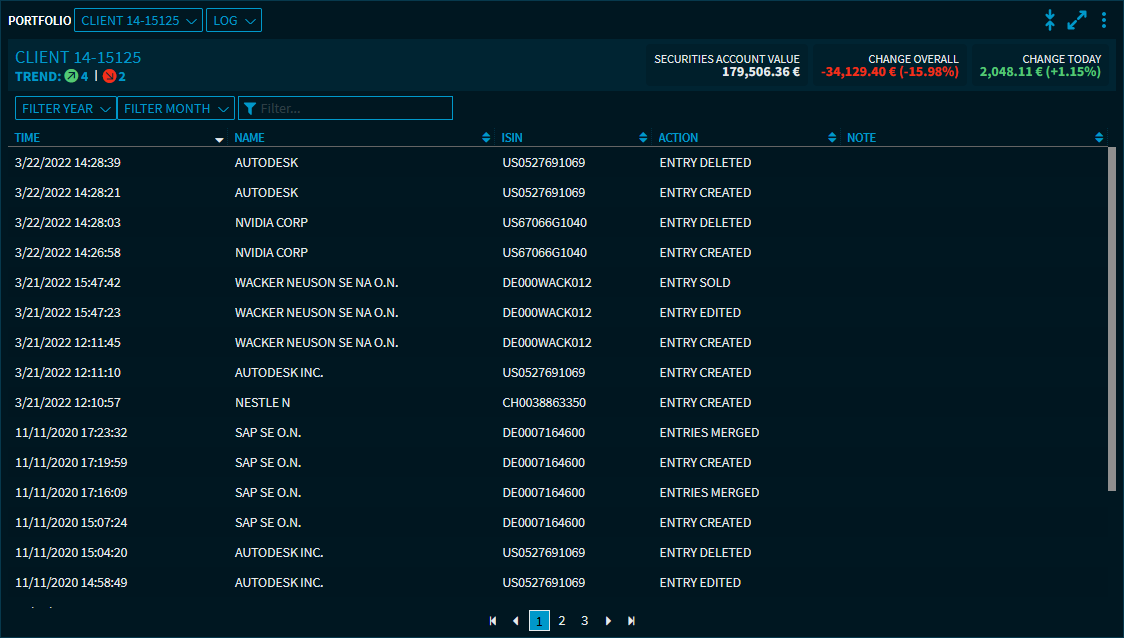This screenshot has width=1124, height=638.
Task: Click the red downward trend icon
Action: tap(109, 76)
